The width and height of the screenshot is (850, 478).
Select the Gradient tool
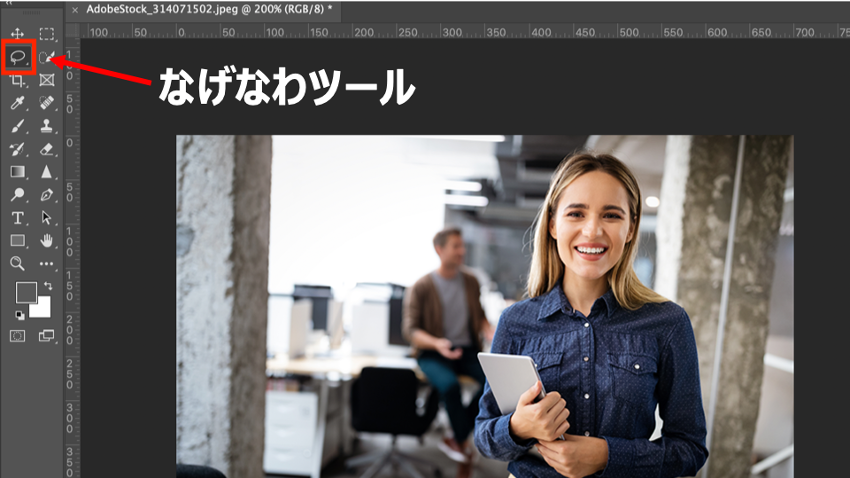[17, 172]
